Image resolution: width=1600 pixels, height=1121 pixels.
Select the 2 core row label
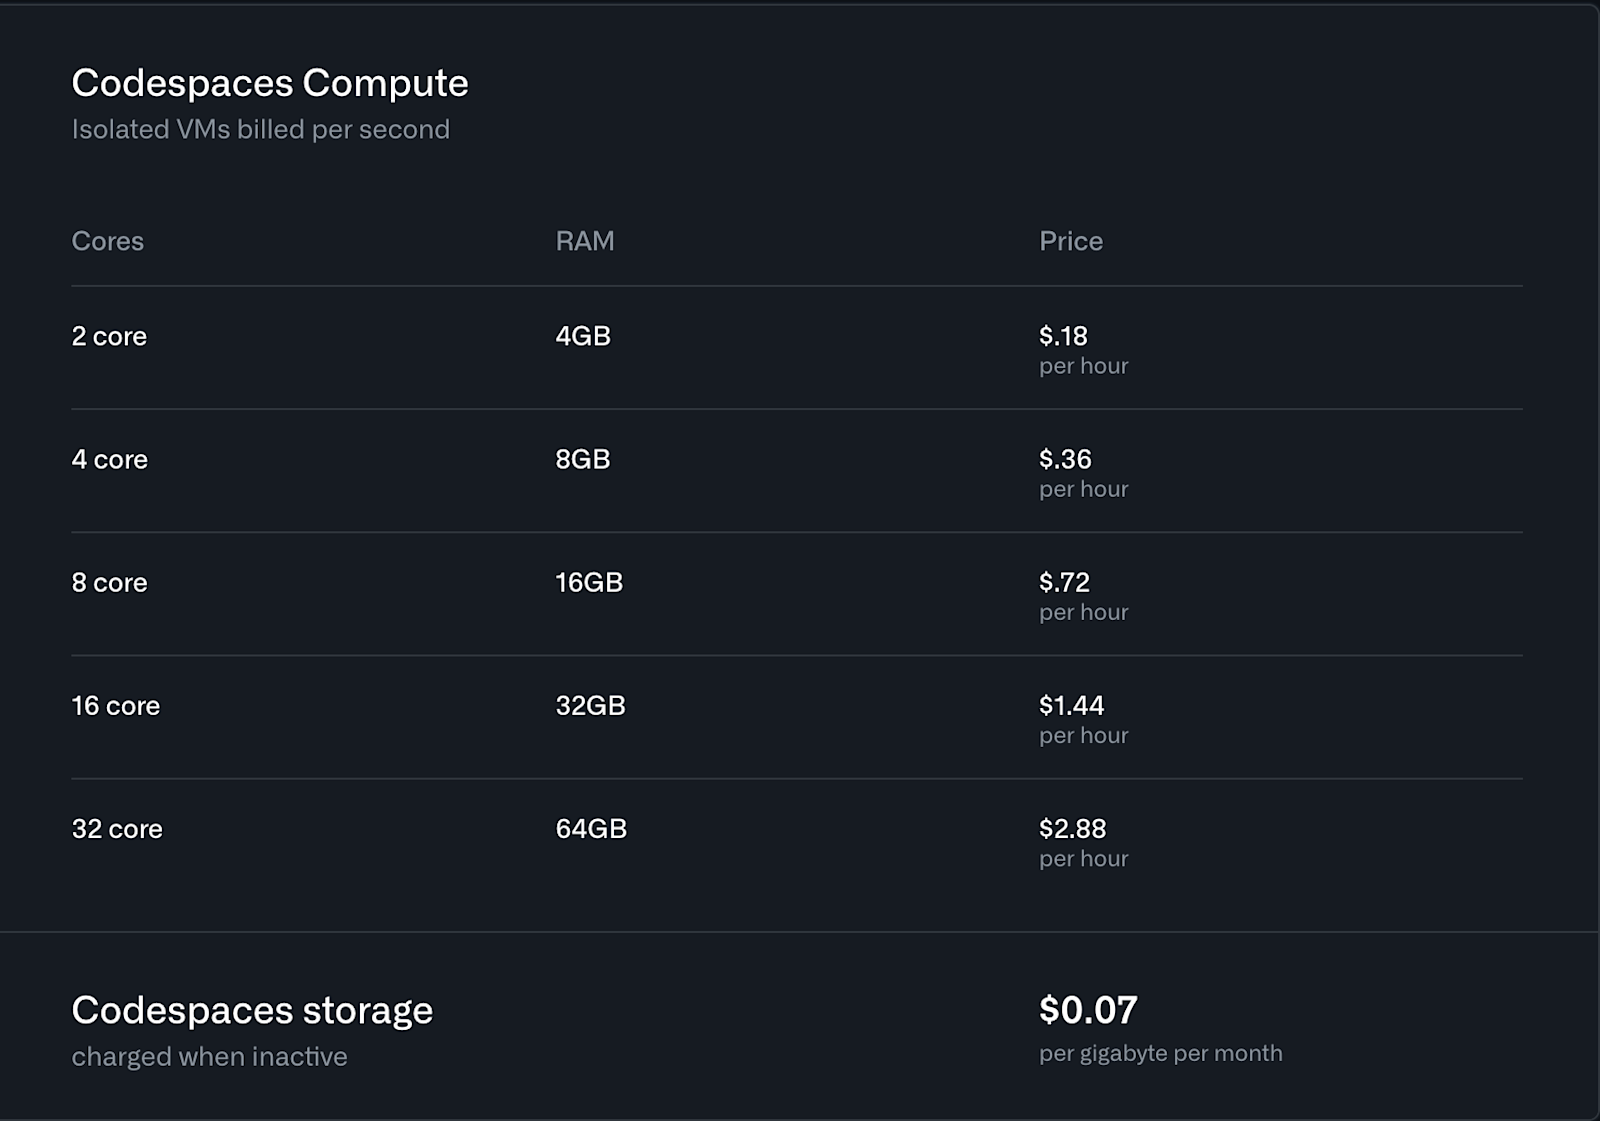(x=109, y=336)
